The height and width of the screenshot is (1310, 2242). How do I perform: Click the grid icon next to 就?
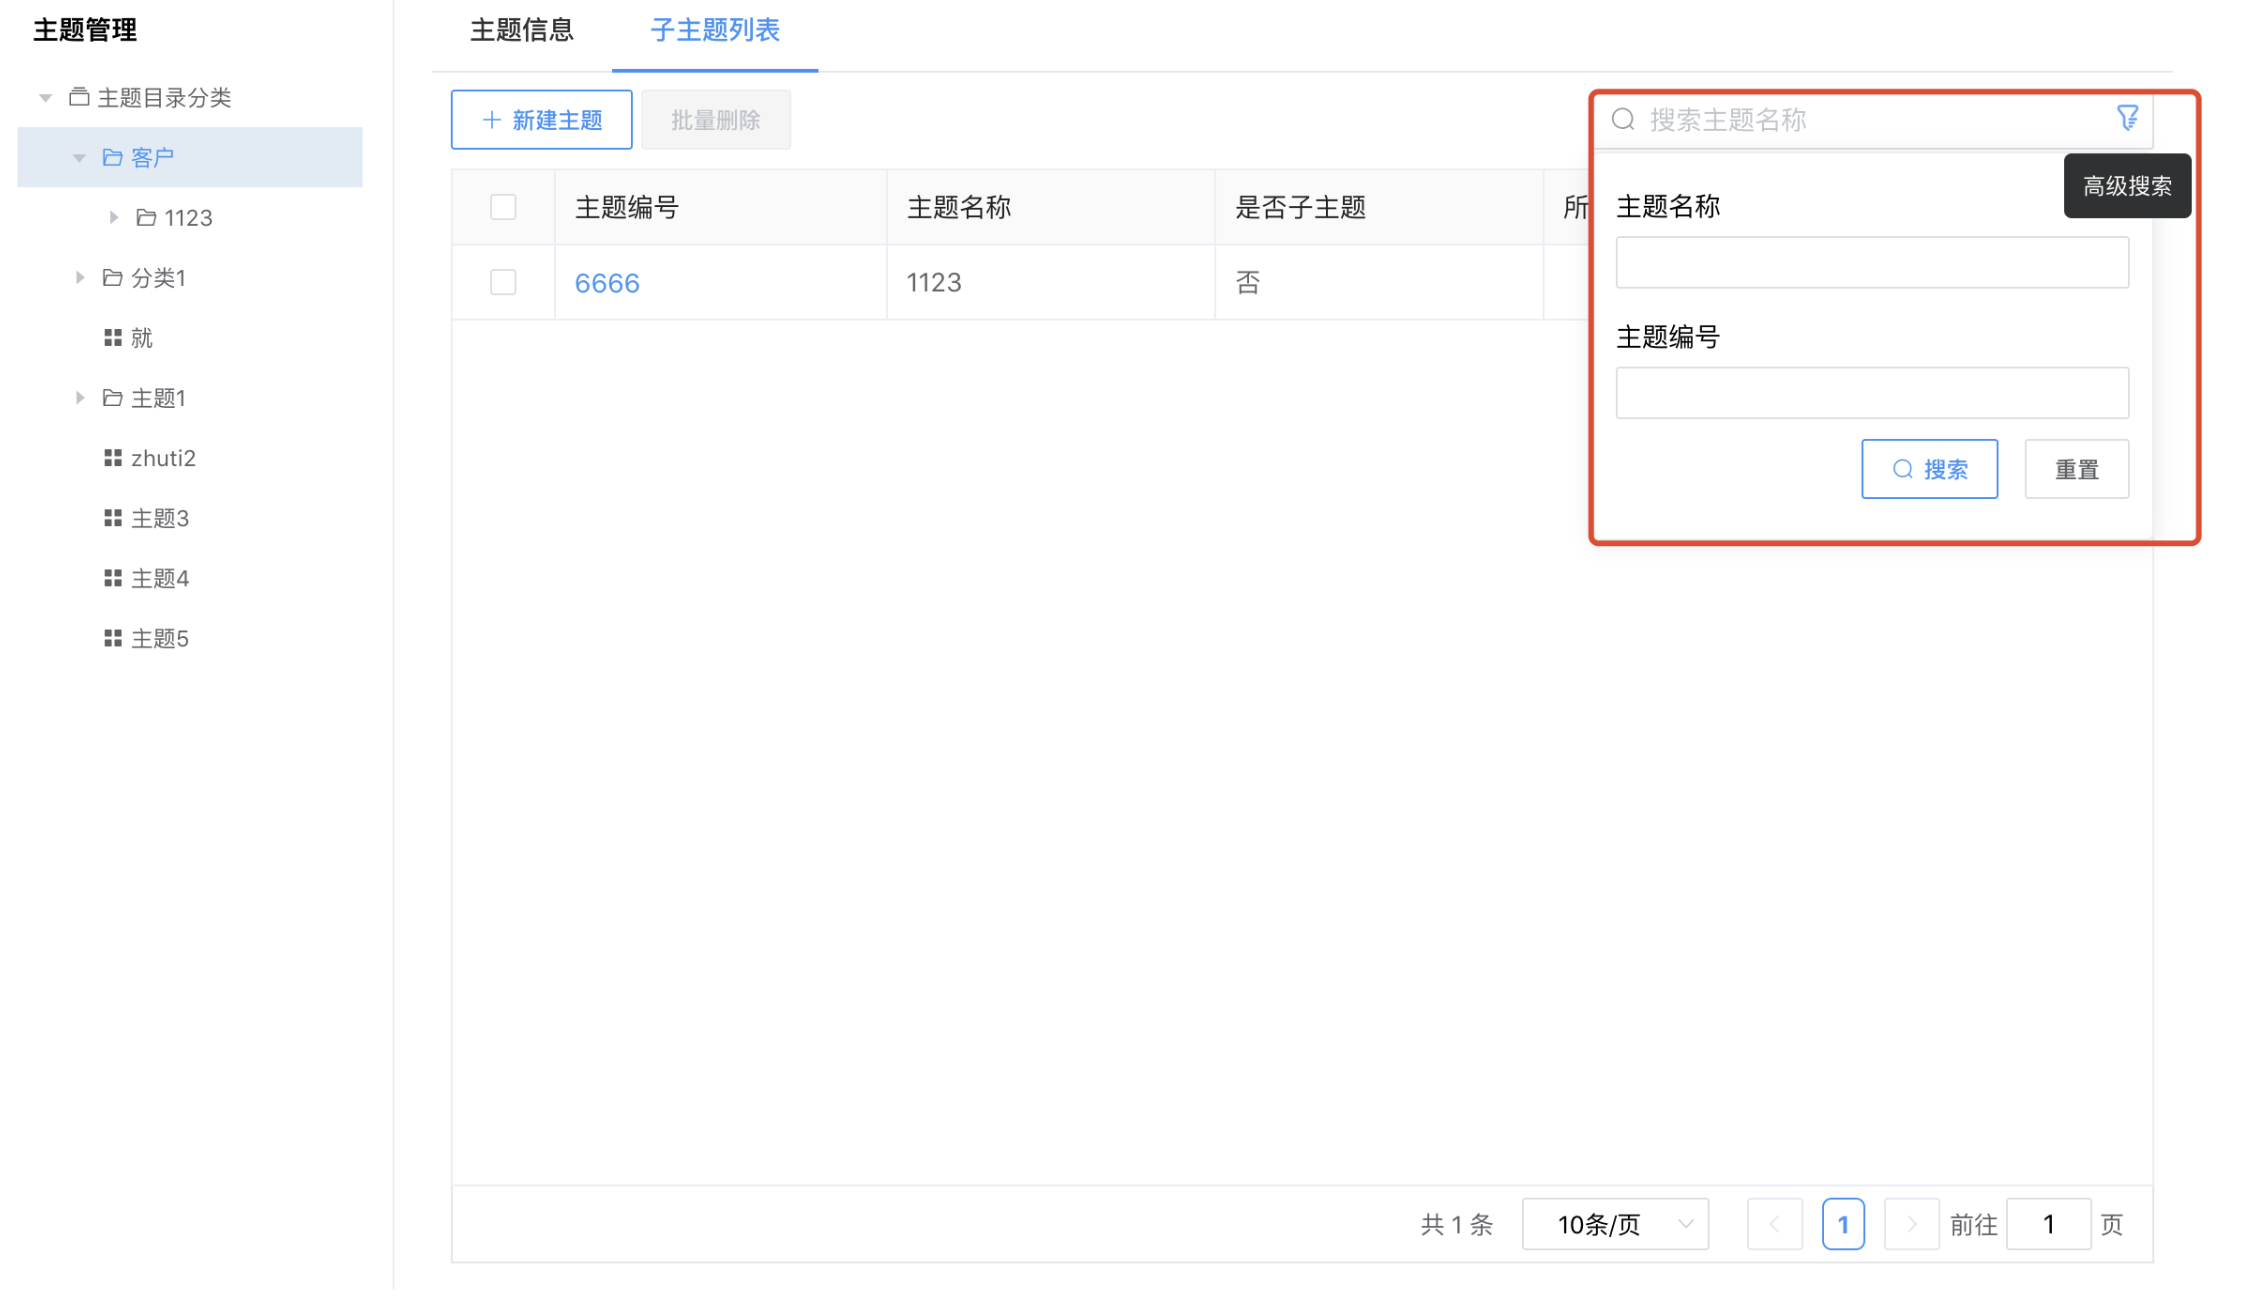[x=112, y=337]
